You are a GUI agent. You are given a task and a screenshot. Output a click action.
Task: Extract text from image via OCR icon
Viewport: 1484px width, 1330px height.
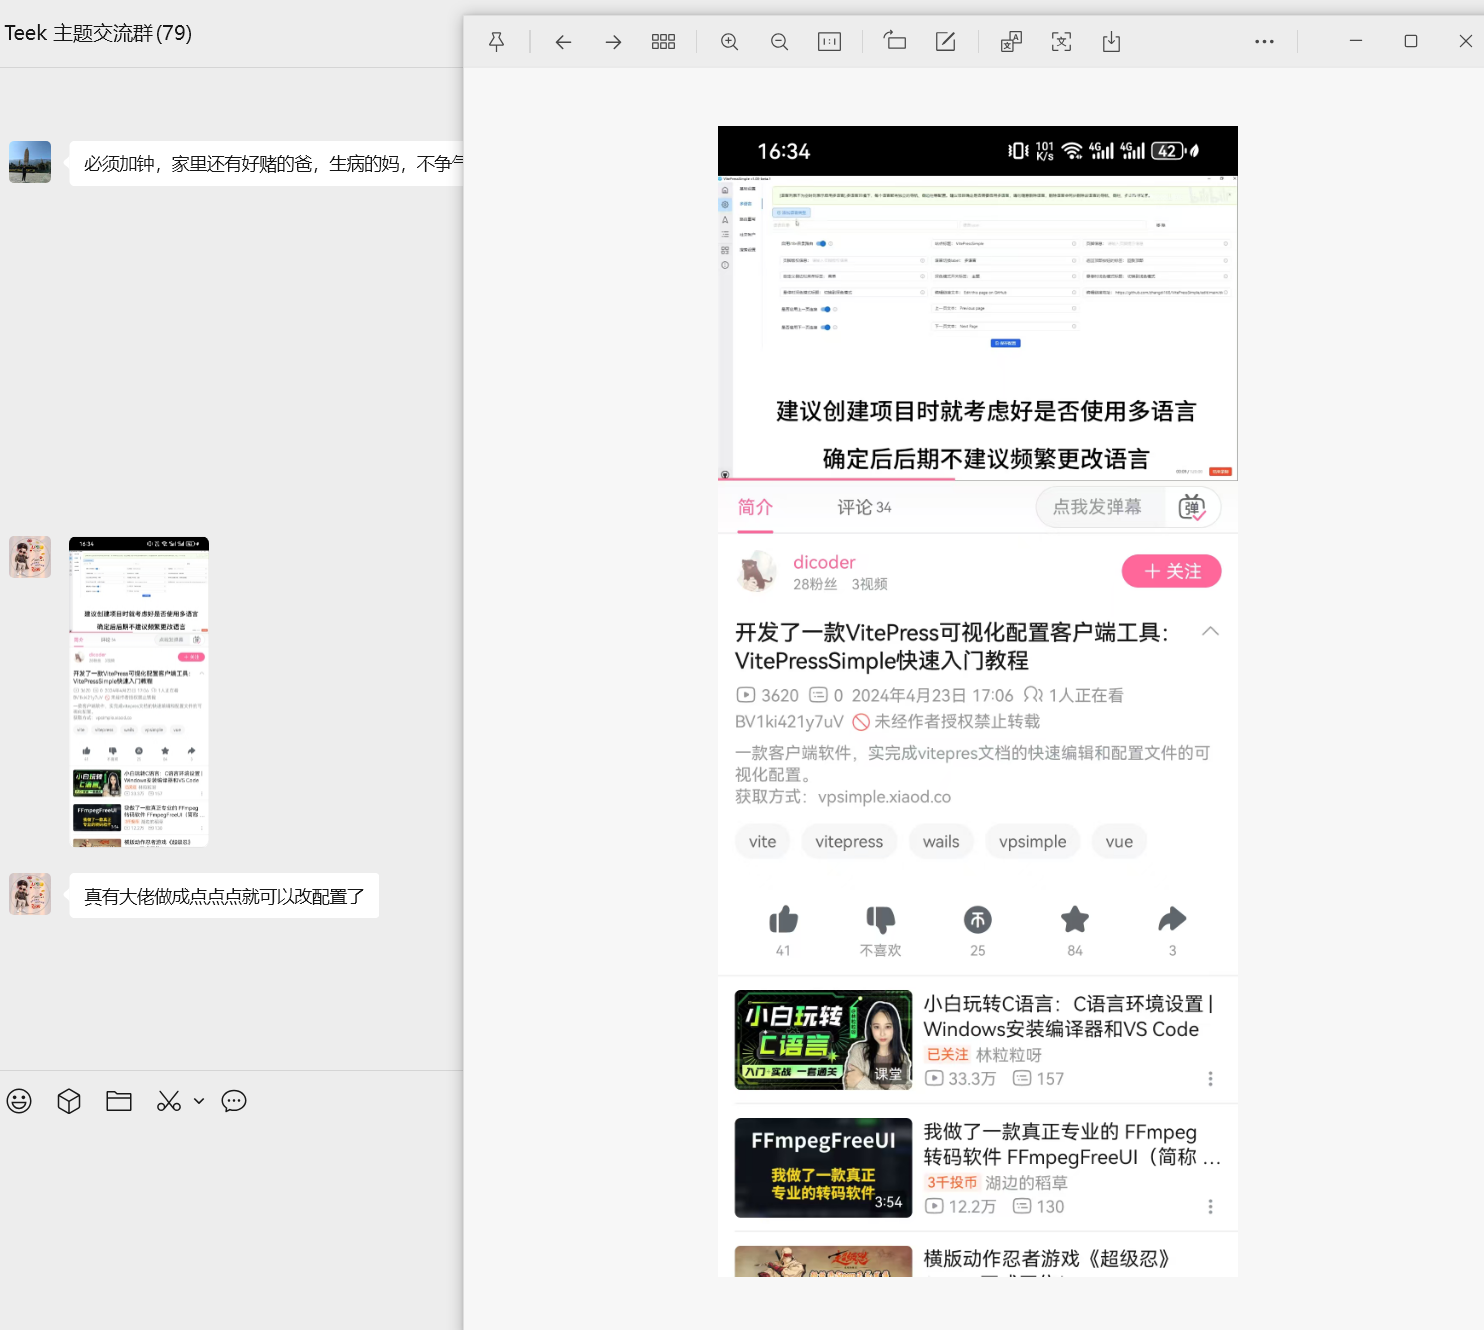[1061, 41]
